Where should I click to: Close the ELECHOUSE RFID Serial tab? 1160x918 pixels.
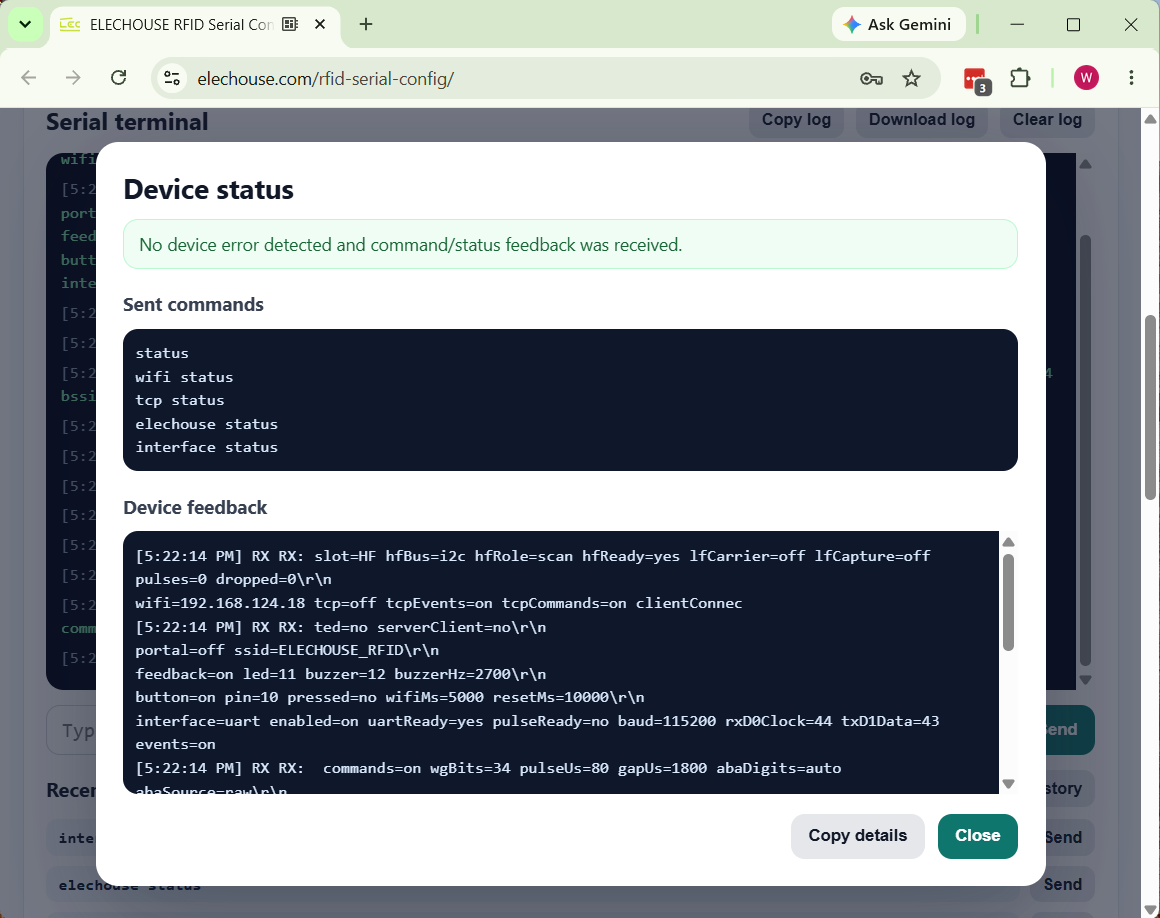[x=320, y=24]
